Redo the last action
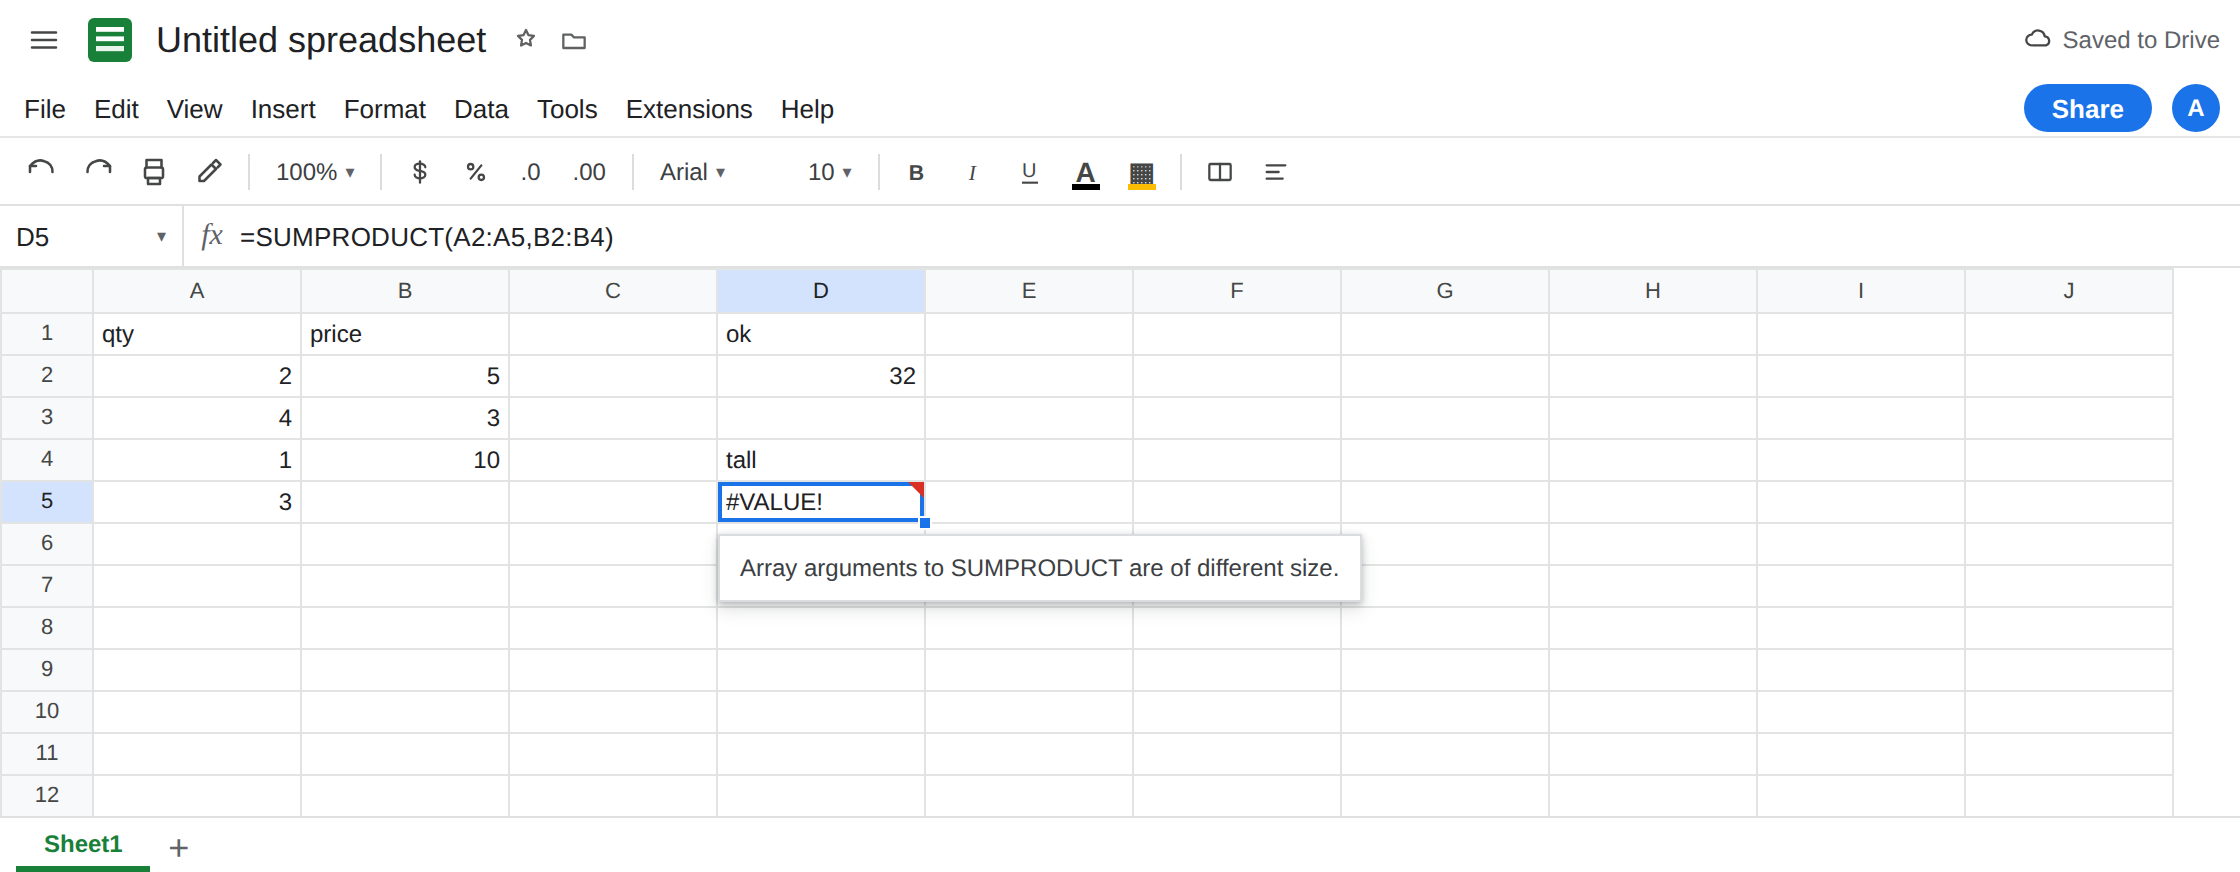 click(98, 172)
